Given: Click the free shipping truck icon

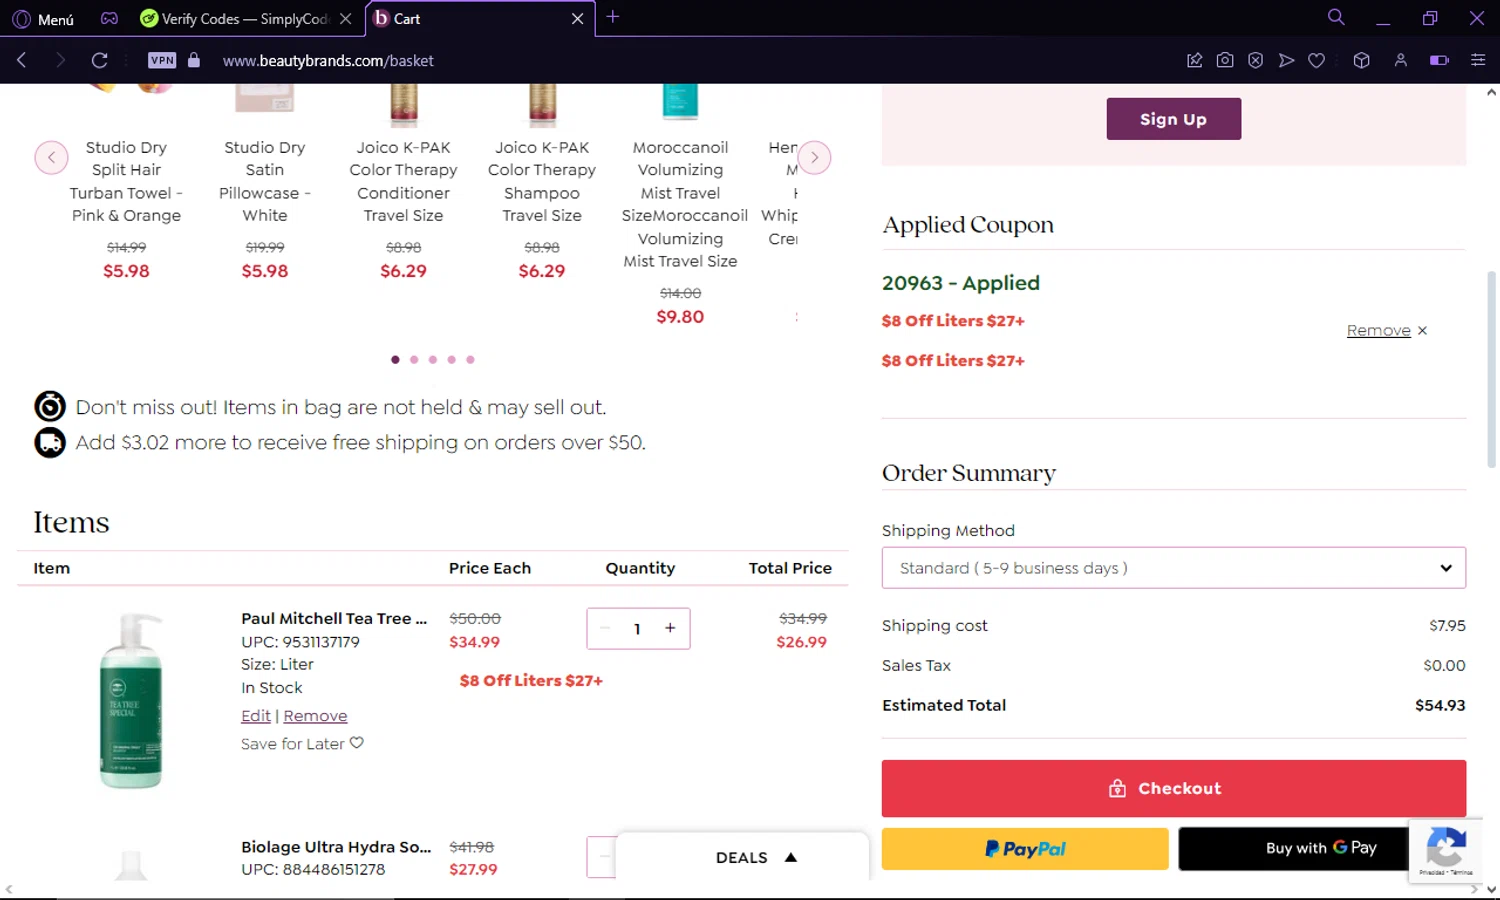Looking at the screenshot, I should point(50,442).
